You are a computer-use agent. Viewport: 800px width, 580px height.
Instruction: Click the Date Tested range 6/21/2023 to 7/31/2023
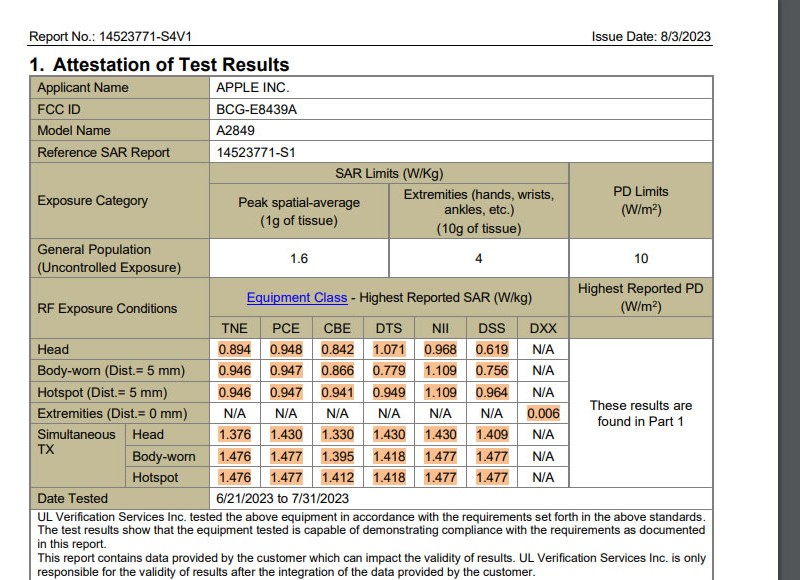point(282,498)
